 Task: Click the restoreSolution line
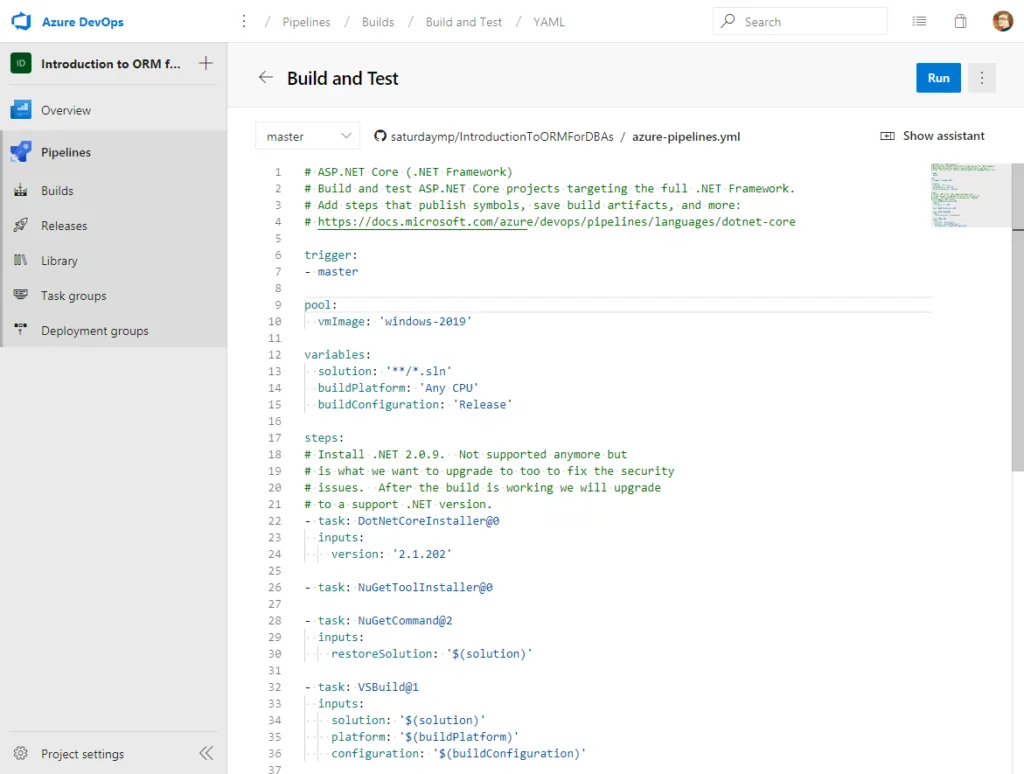click(x=431, y=654)
